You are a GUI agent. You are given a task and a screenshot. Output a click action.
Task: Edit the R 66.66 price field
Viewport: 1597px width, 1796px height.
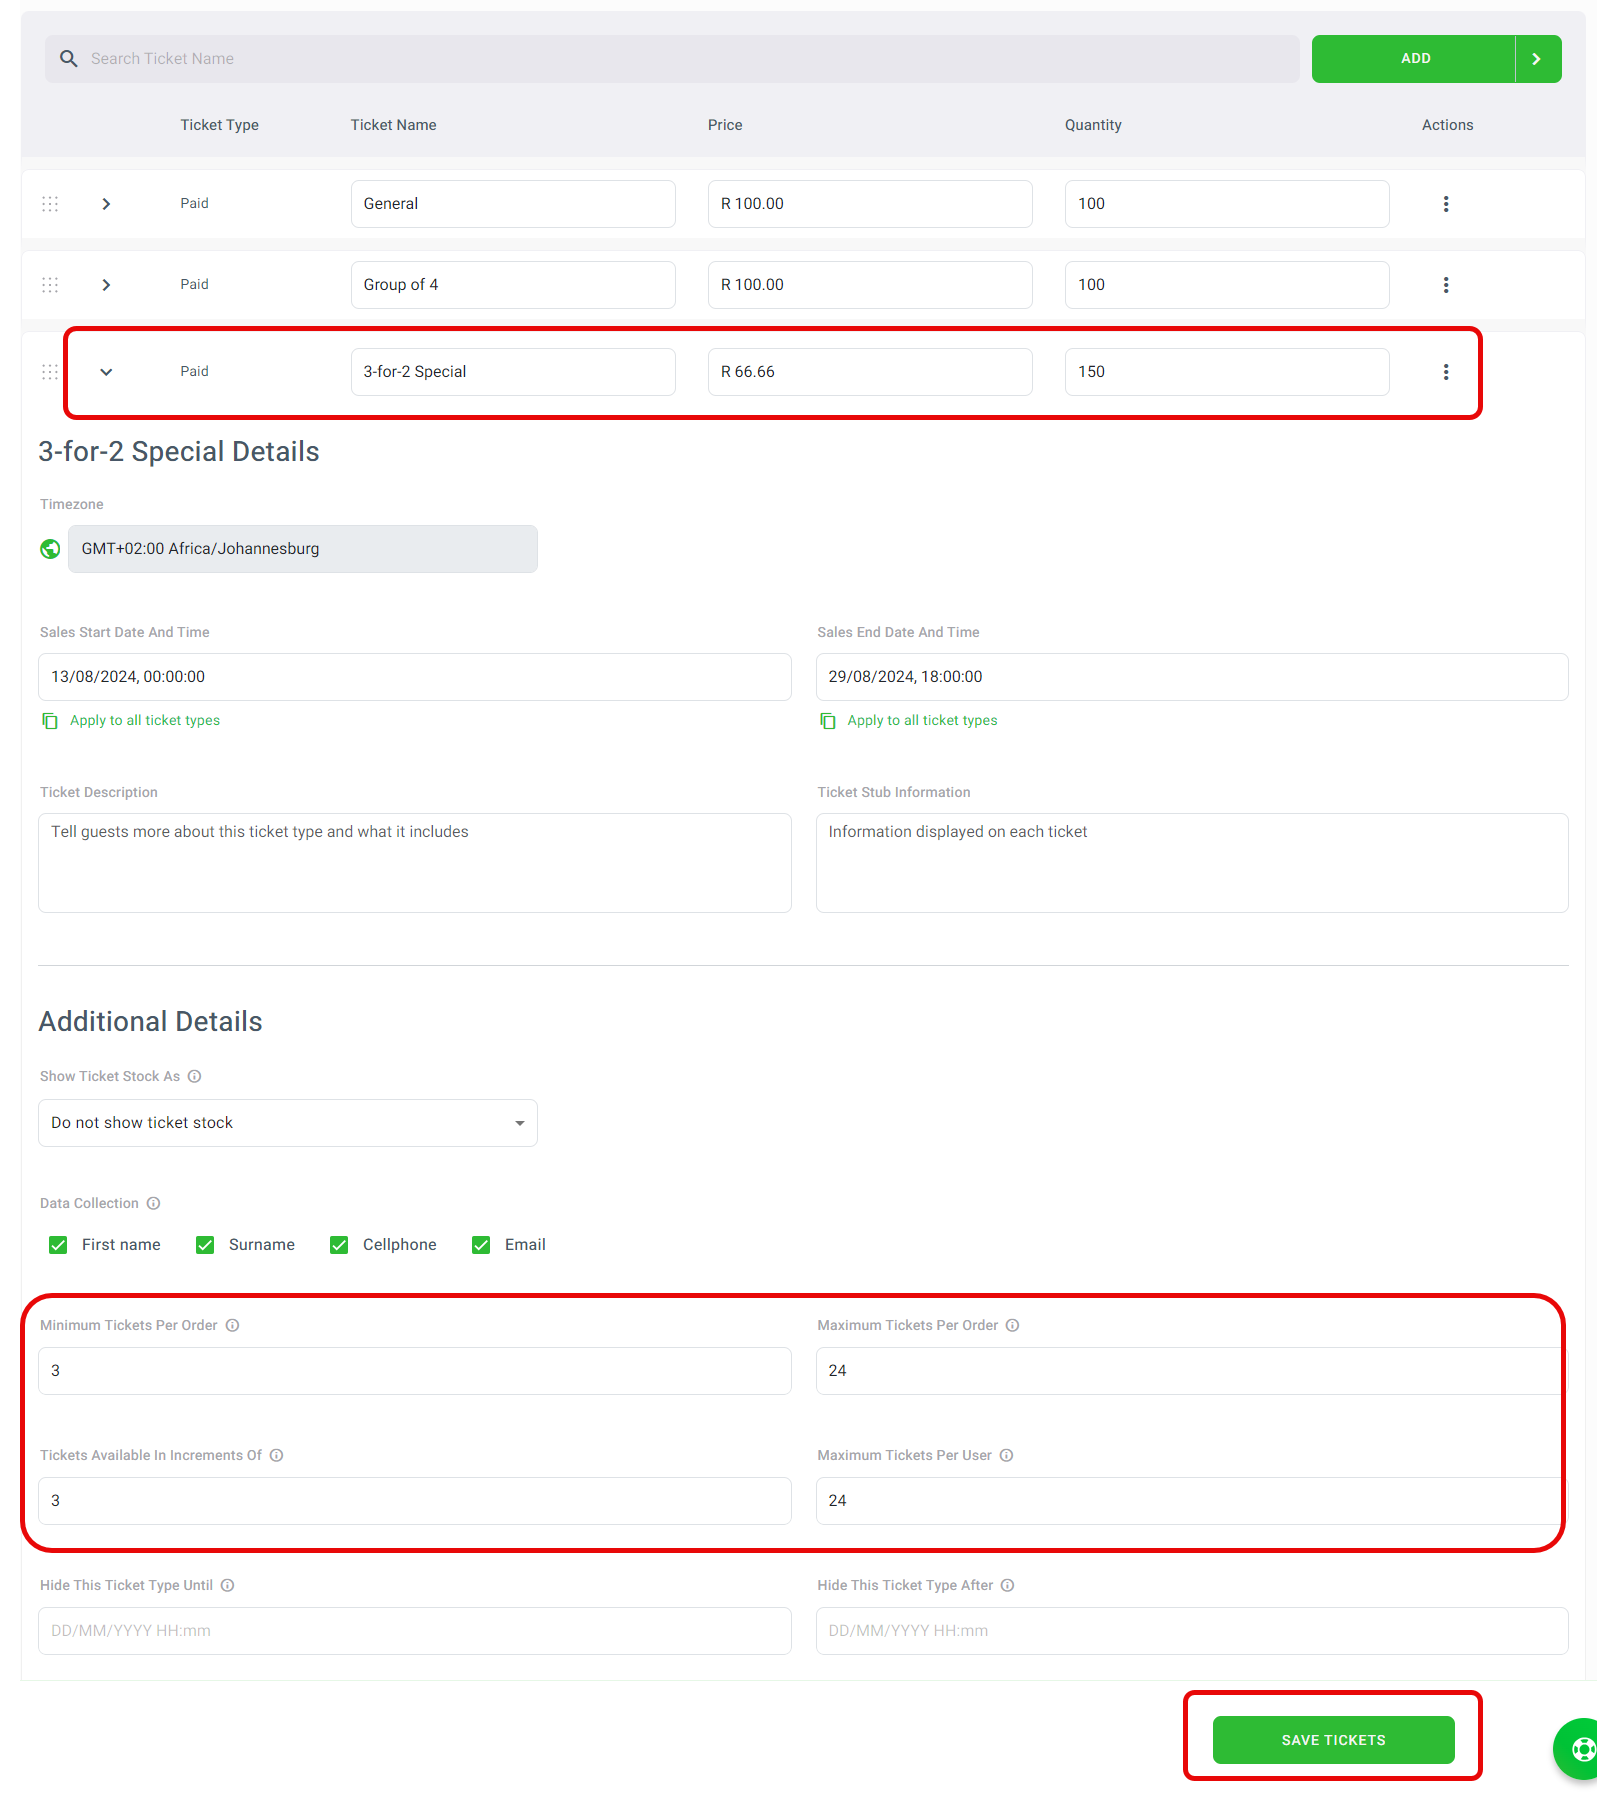pyautogui.click(x=870, y=372)
